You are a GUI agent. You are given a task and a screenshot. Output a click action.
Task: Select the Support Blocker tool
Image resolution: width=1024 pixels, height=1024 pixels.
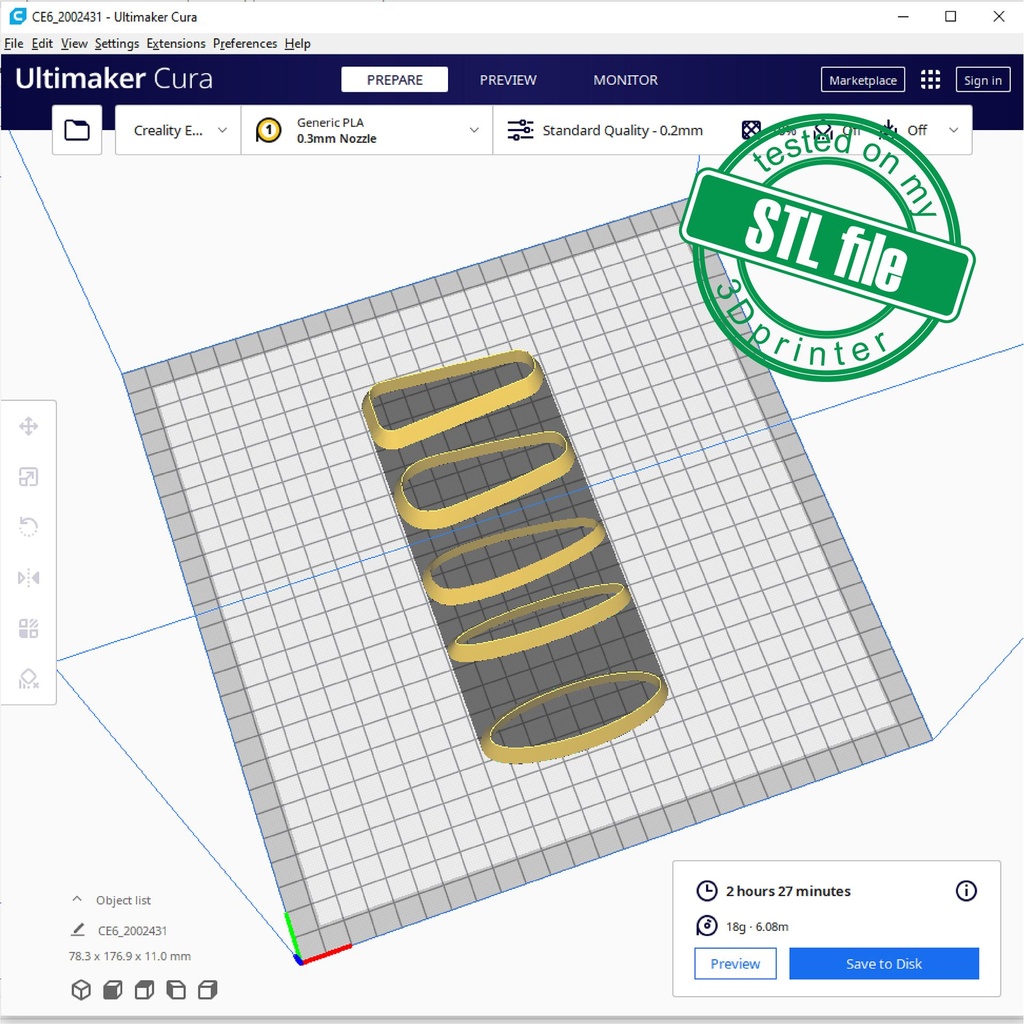click(28, 680)
